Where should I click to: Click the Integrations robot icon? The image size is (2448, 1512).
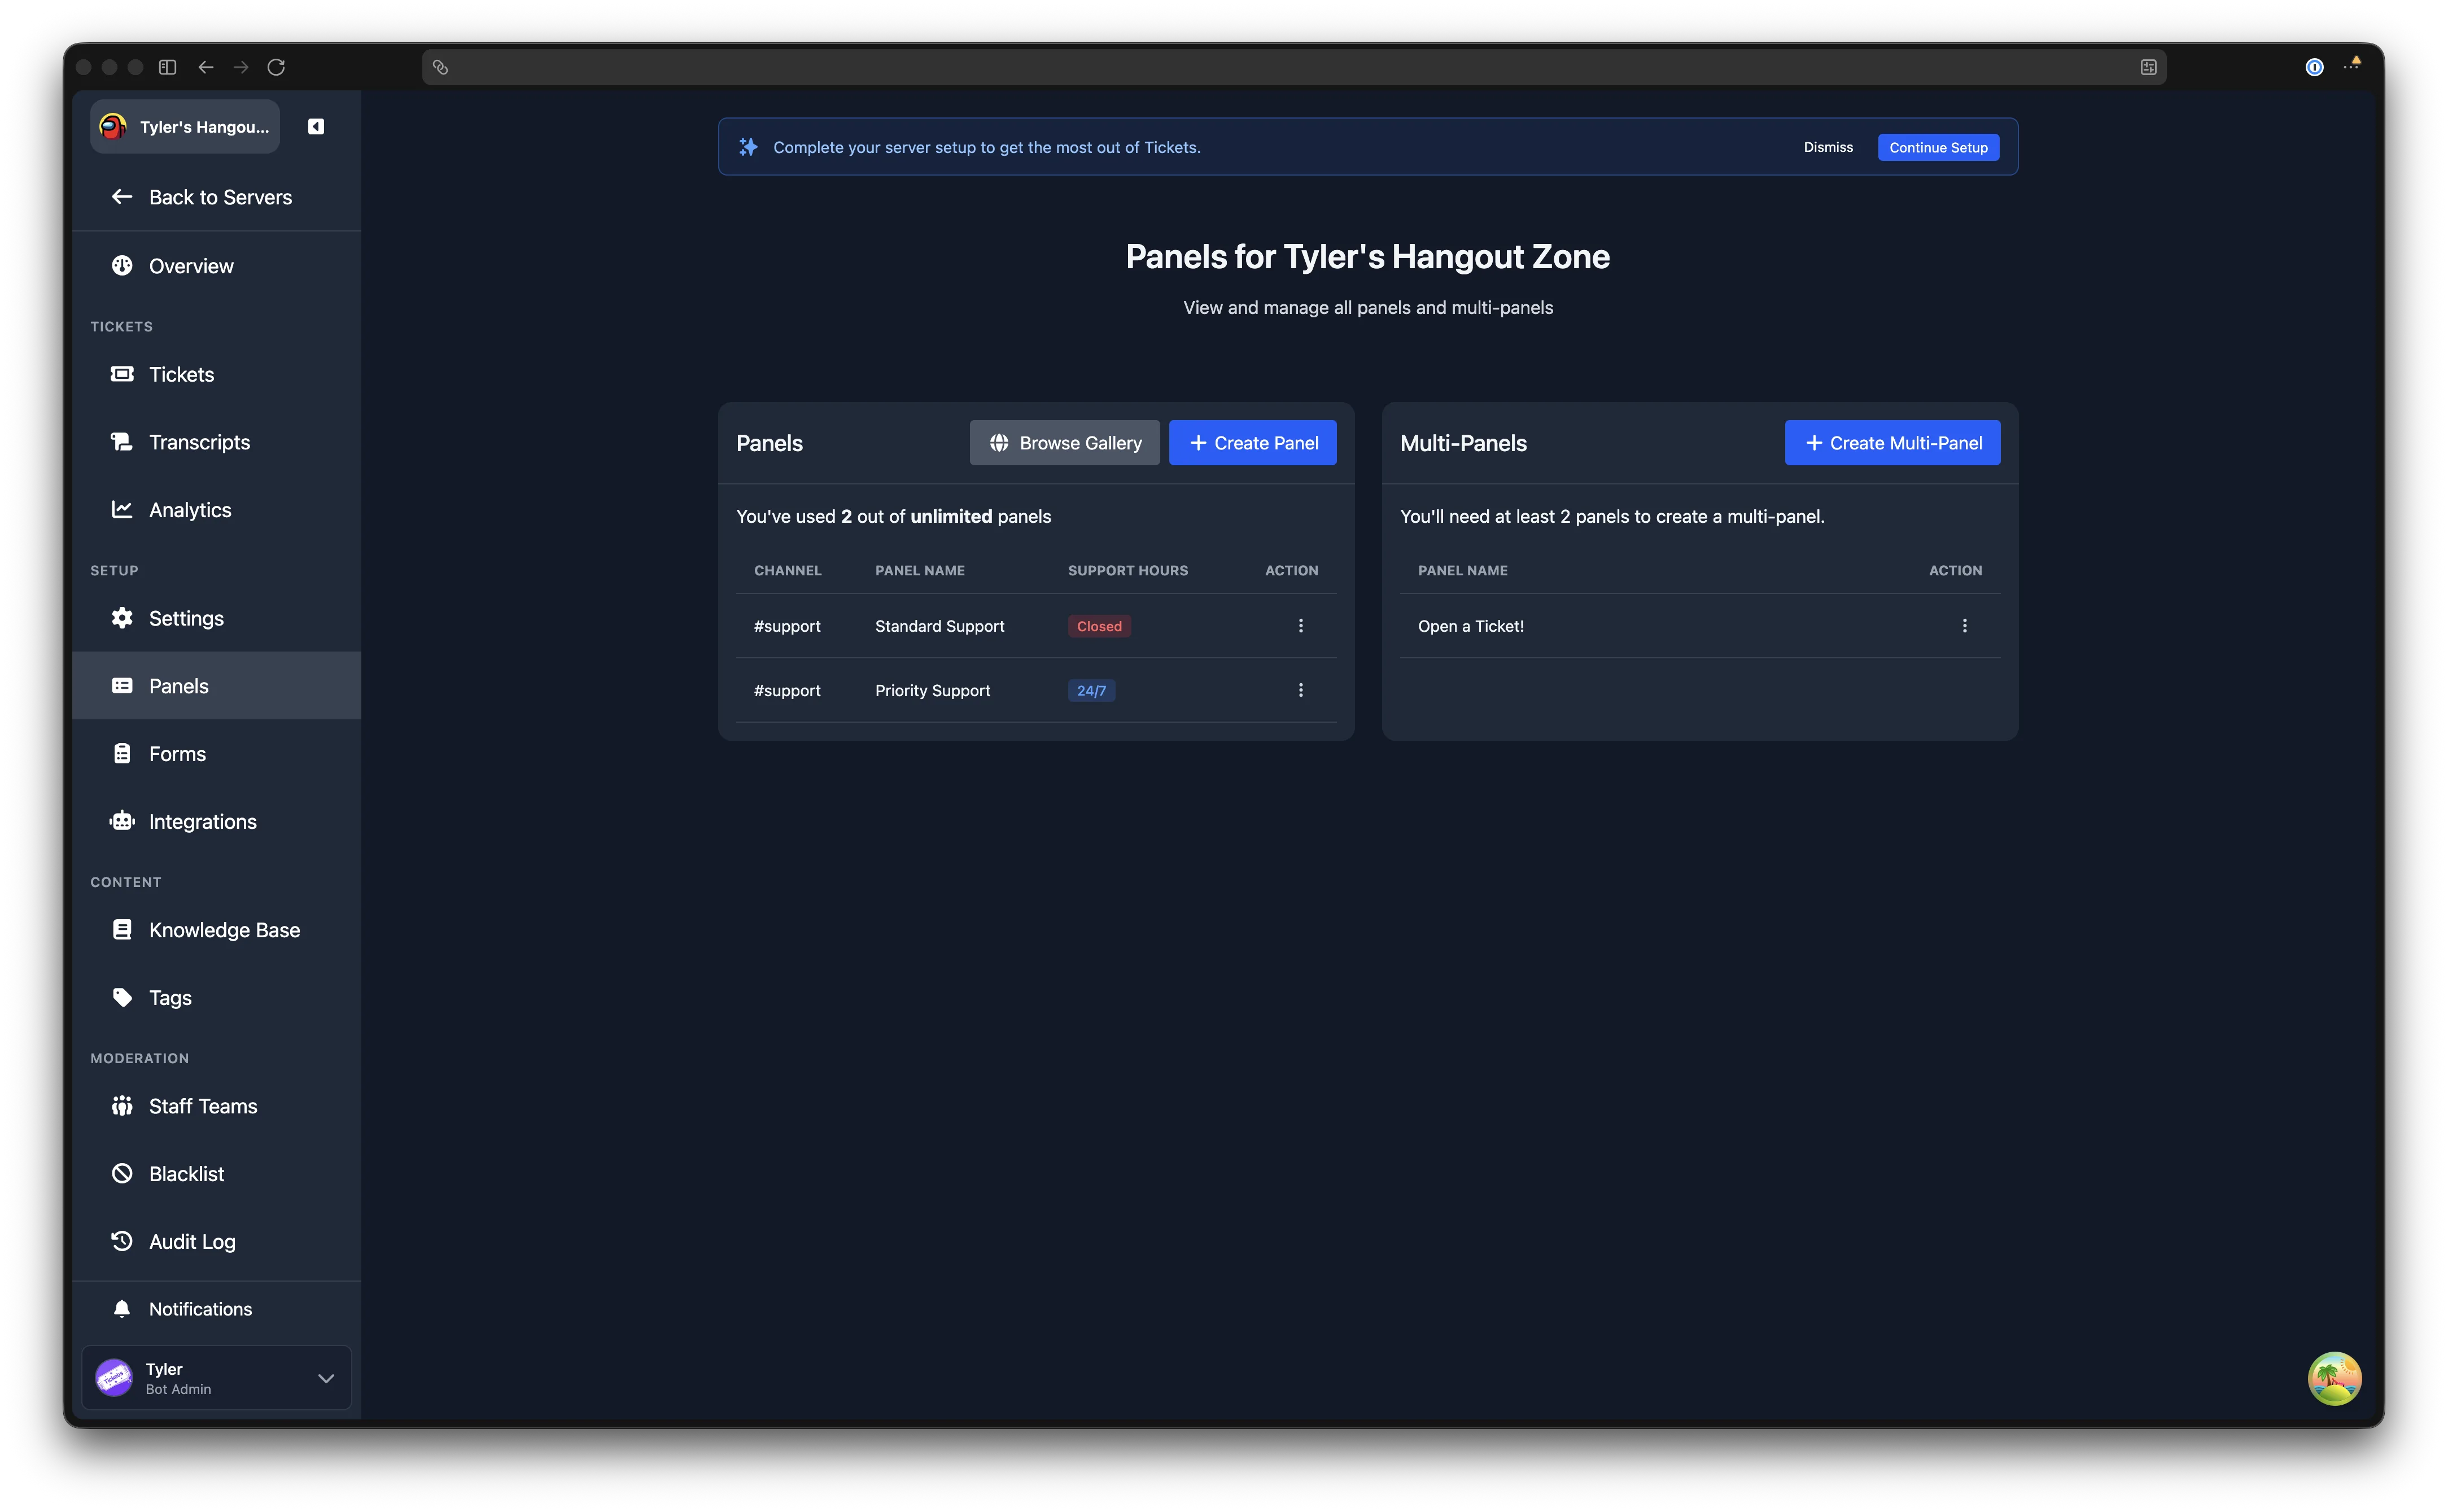(122, 821)
